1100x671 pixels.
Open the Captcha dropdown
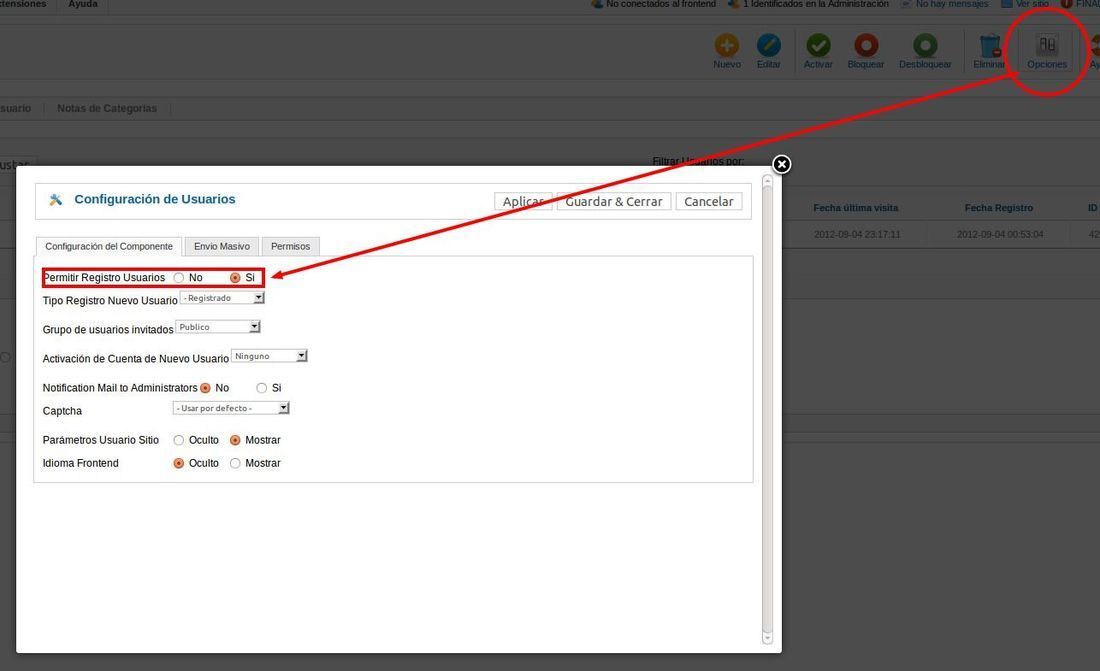[231, 408]
